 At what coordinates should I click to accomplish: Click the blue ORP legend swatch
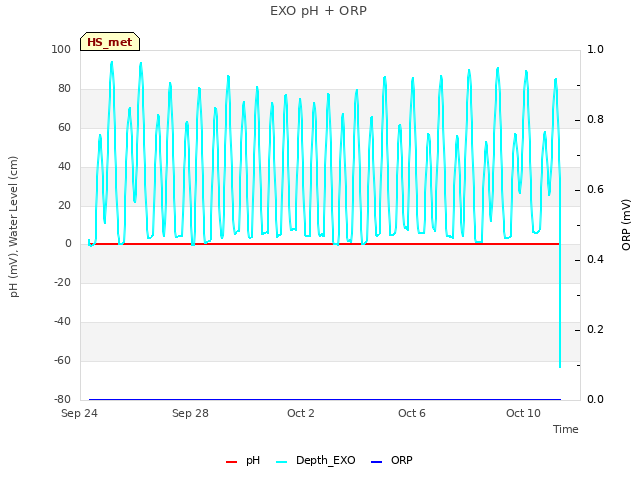click(x=376, y=462)
